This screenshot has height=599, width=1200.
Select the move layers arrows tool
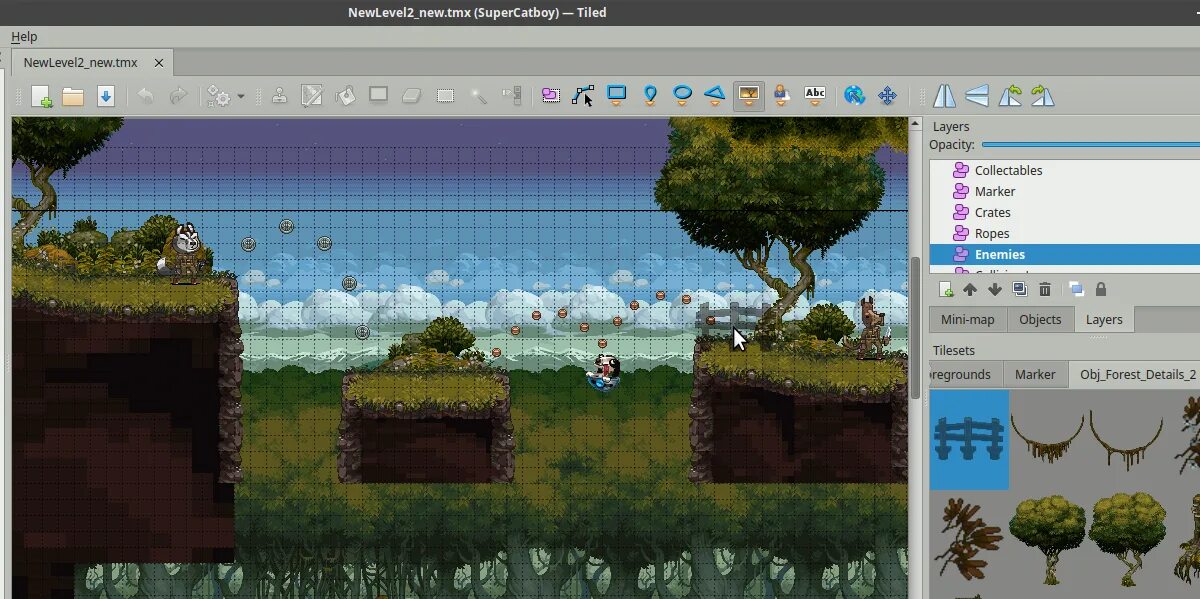pyautogui.click(x=887, y=96)
